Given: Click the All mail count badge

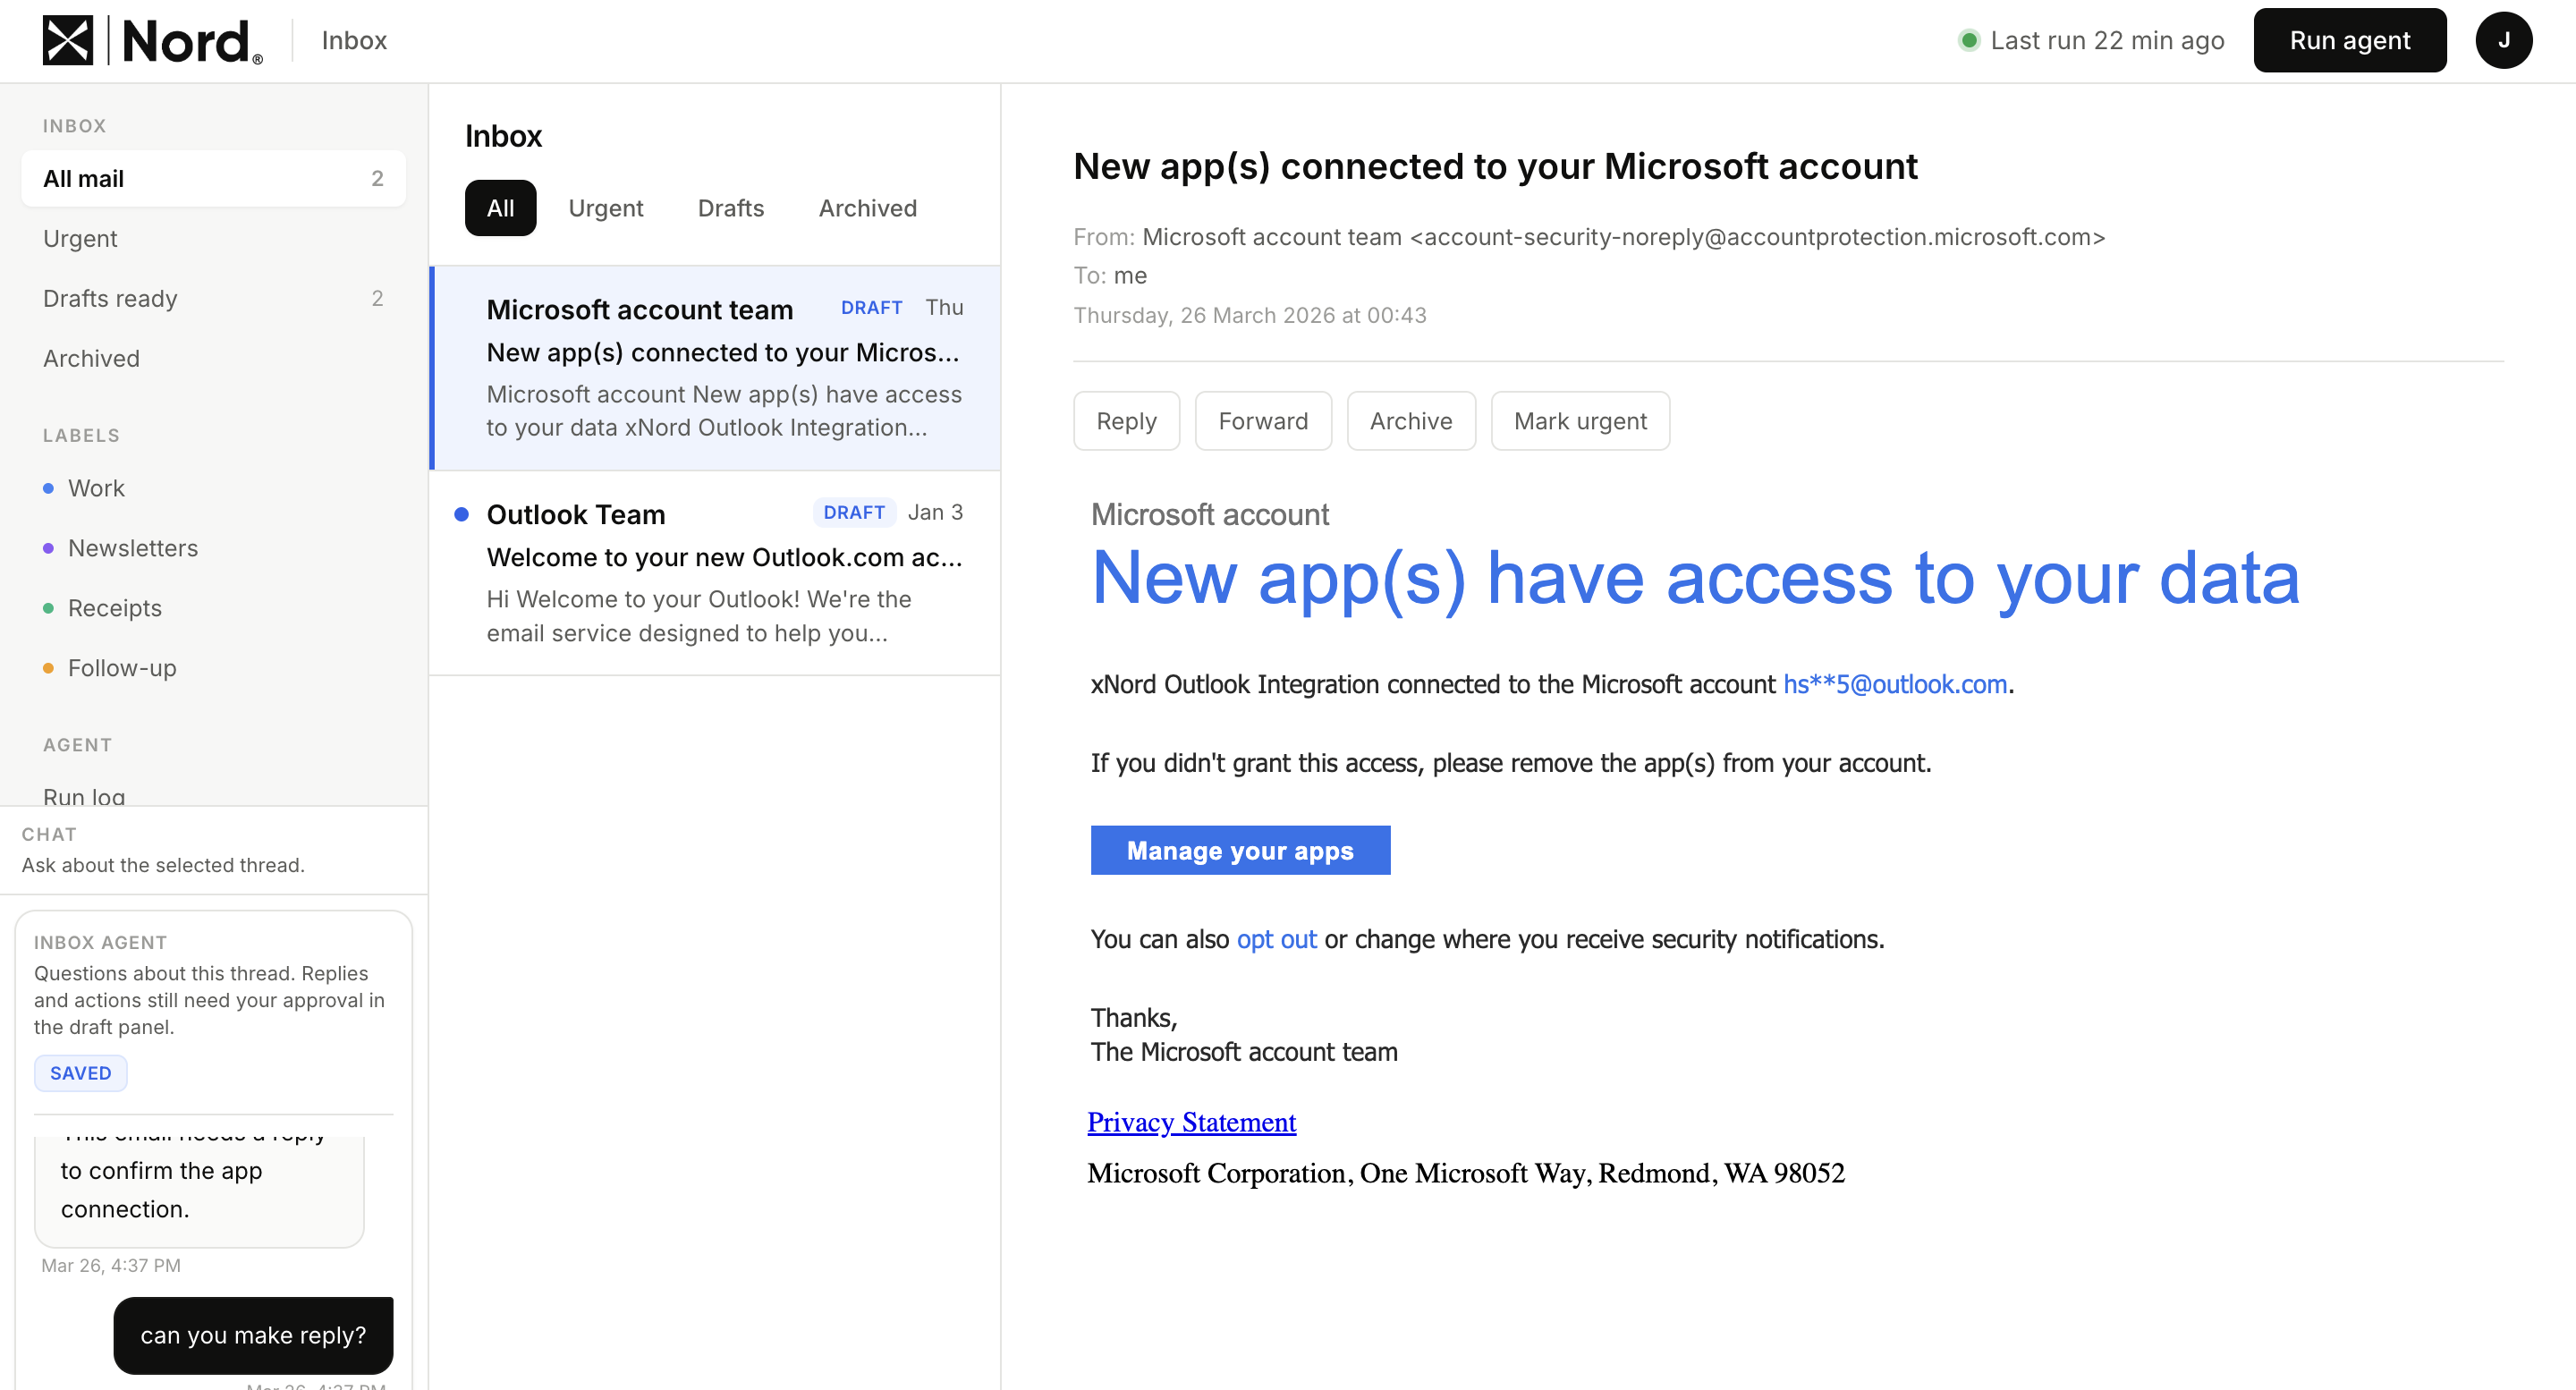Looking at the screenshot, I should (x=377, y=178).
